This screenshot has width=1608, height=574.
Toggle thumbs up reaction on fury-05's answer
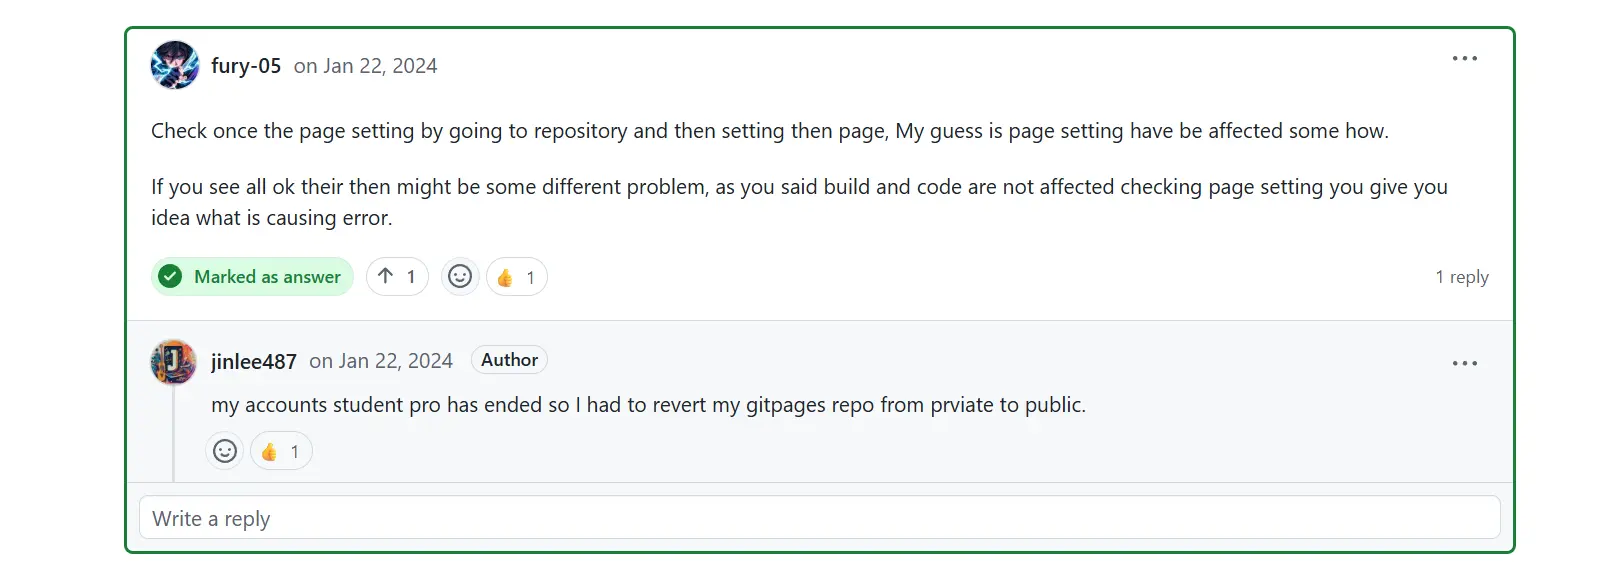click(x=517, y=277)
